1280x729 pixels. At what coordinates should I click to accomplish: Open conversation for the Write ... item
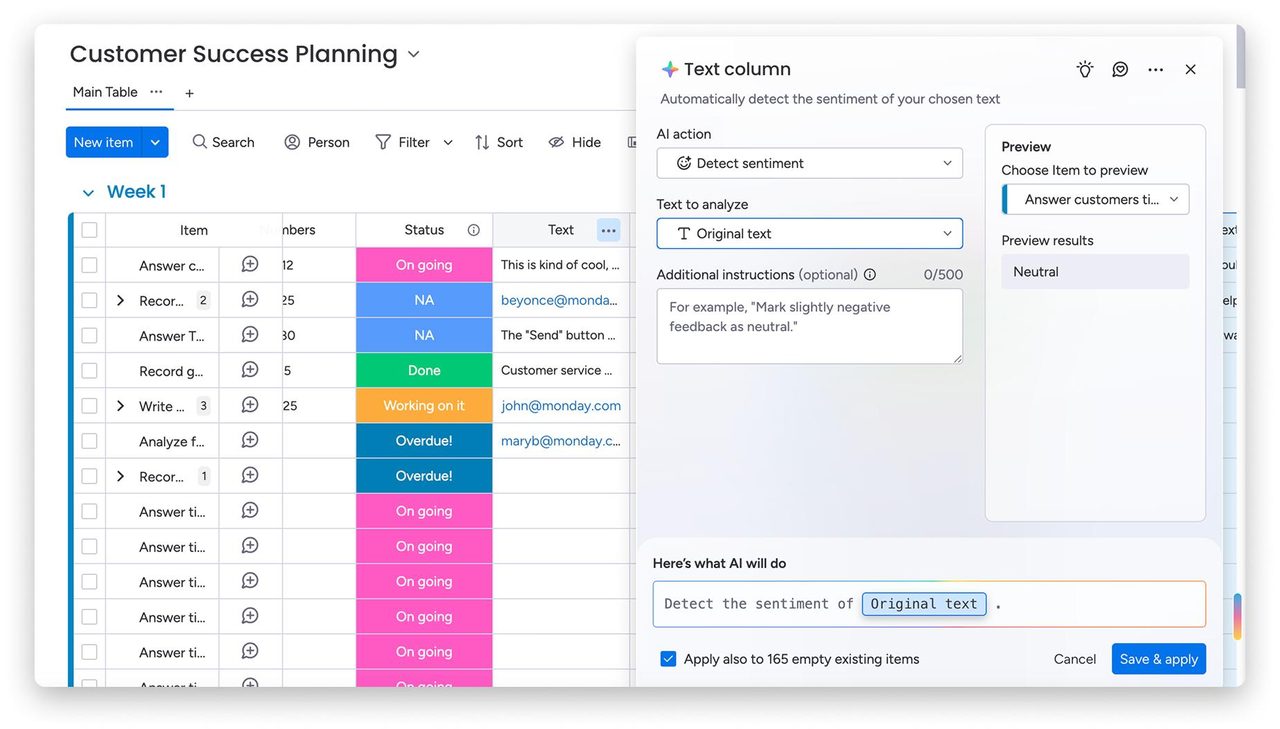tap(250, 405)
